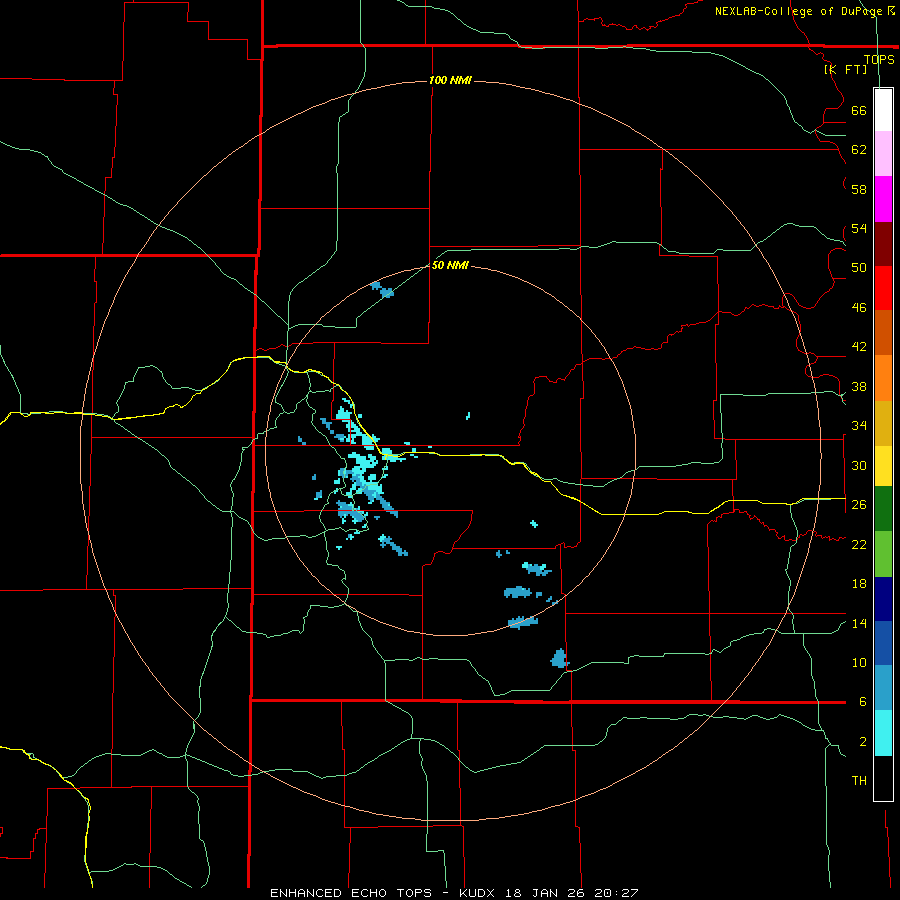Click the southernmost isolated blue echo blob
The image size is (900, 900).
coord(559,658)
